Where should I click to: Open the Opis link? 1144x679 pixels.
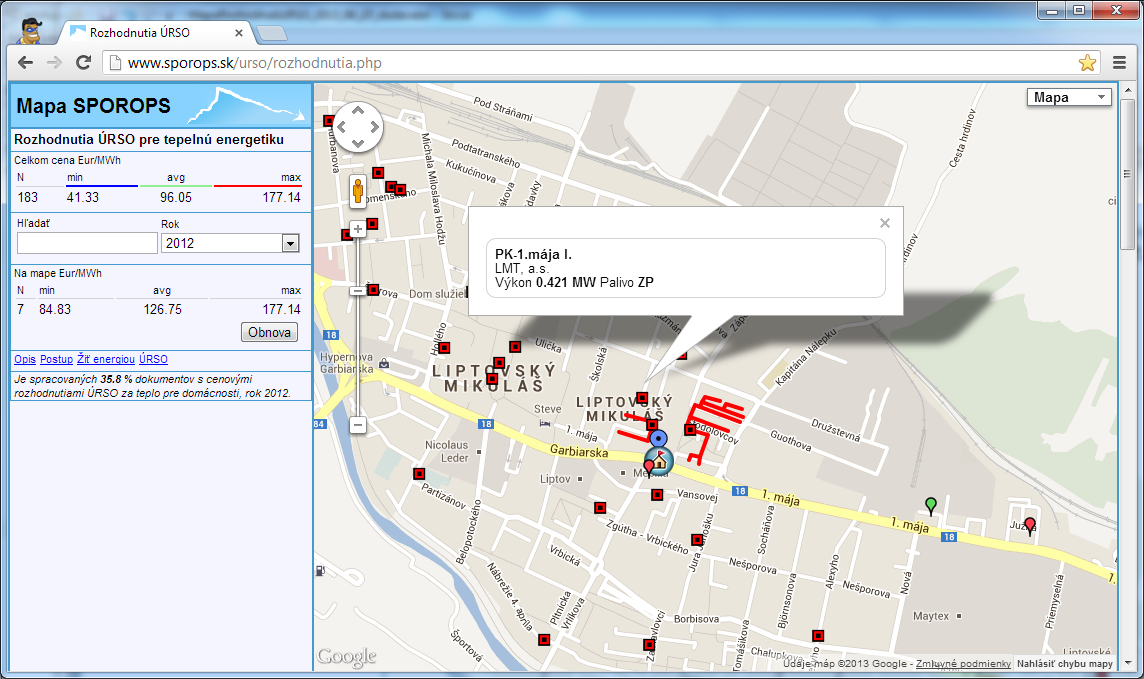(x=25, y=359)
